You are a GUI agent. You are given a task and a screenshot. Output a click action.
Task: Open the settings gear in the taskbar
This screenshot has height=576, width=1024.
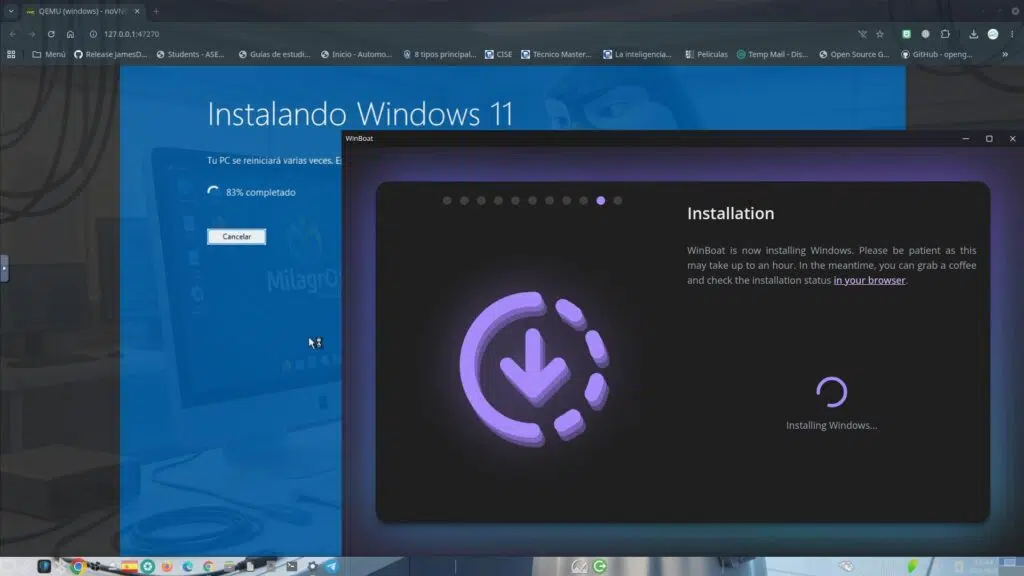click(x=312, y=566)
